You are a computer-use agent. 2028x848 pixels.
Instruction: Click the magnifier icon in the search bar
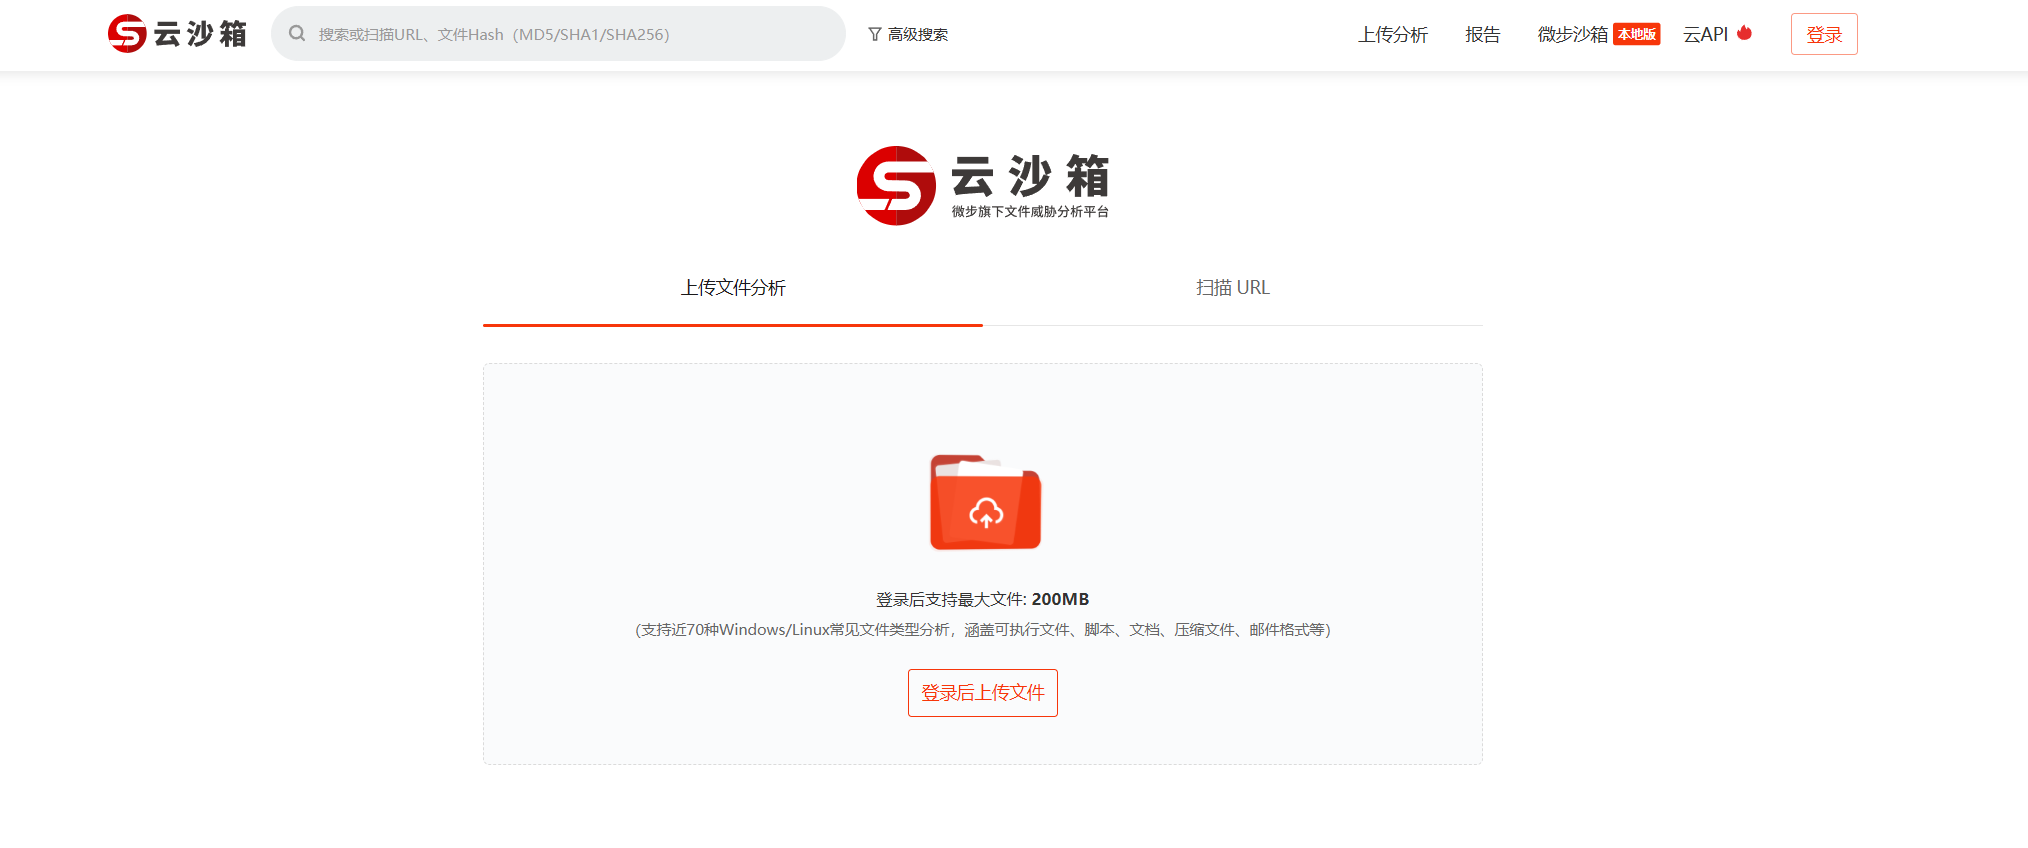[297, 34]
